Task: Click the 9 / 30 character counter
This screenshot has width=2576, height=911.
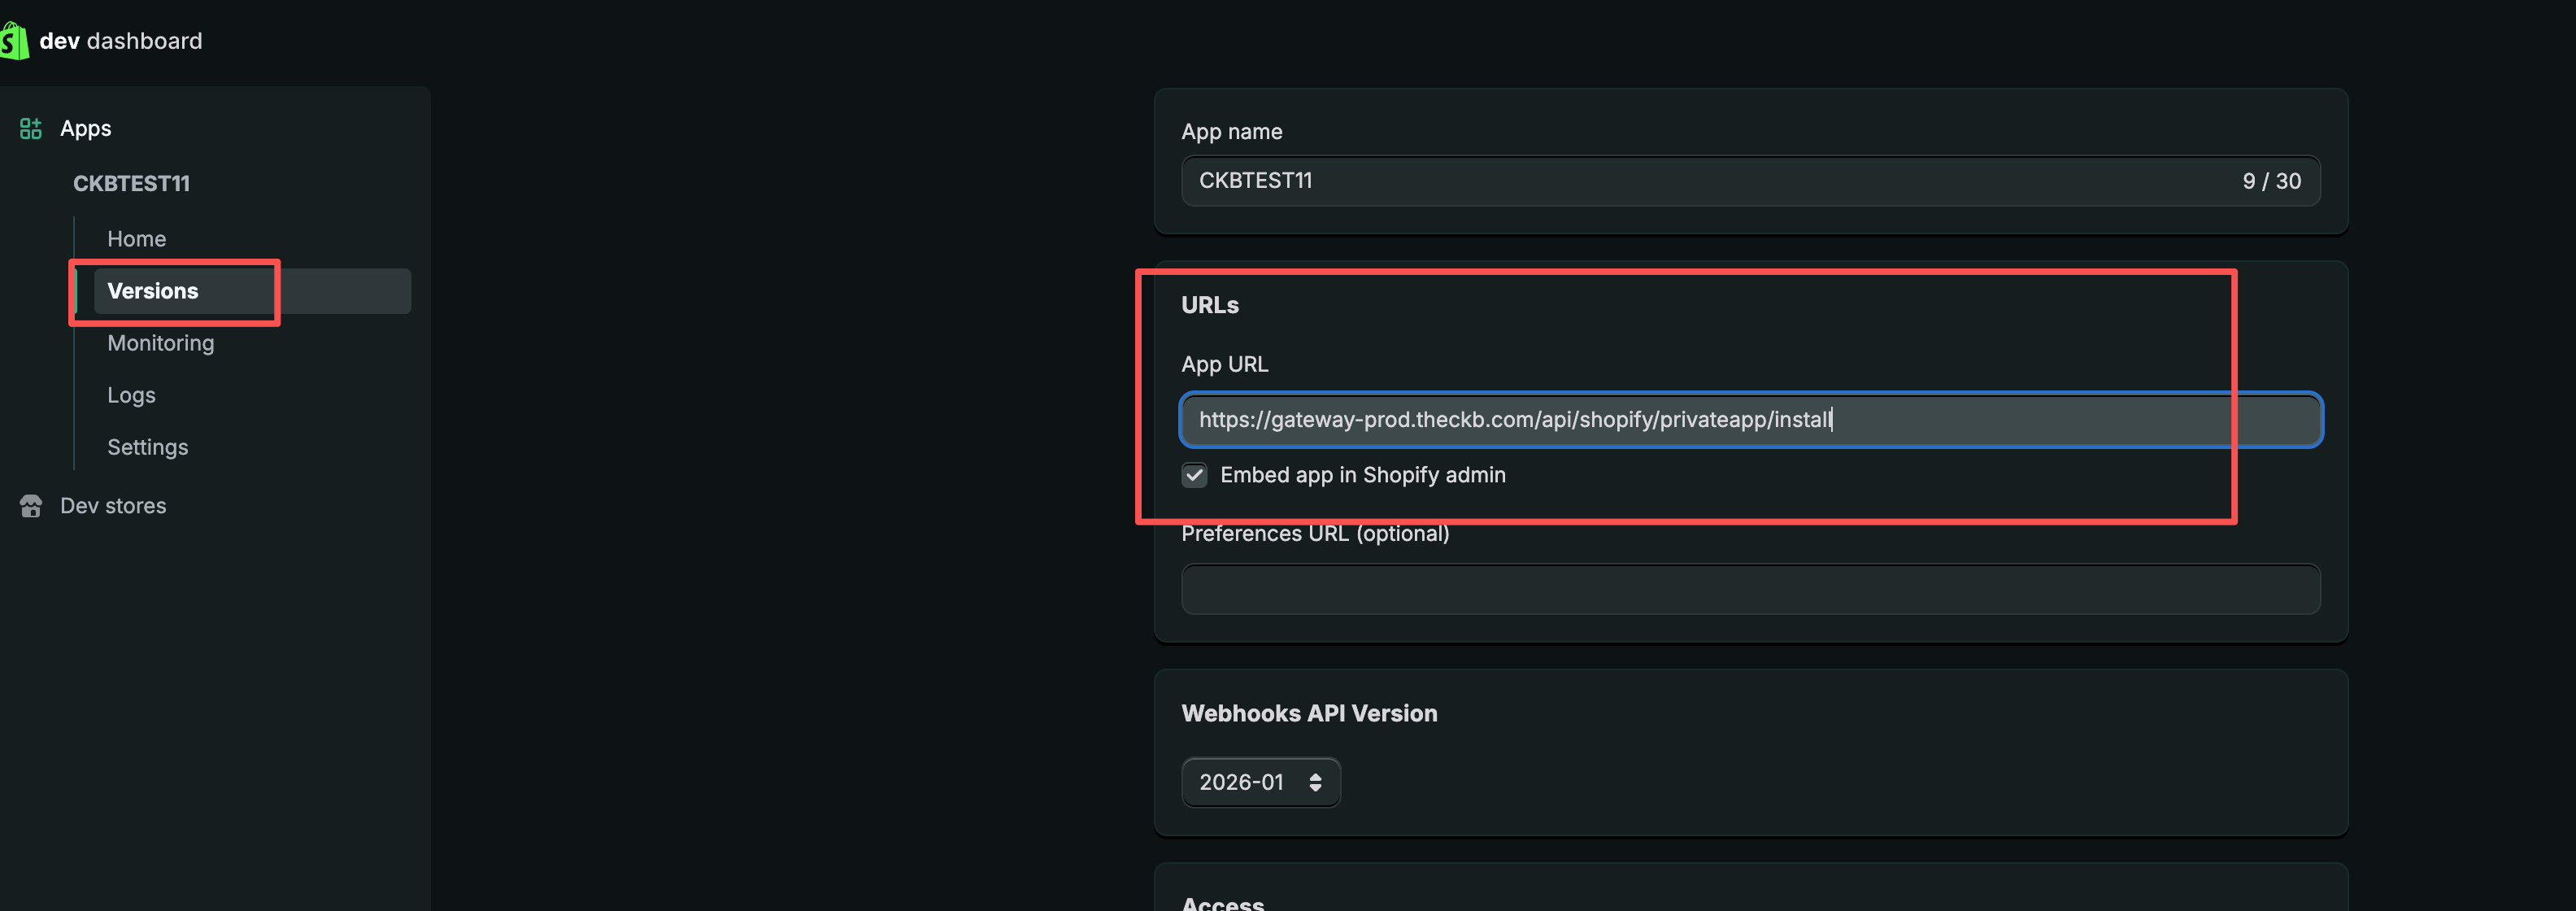Action: coord(2271,181)
